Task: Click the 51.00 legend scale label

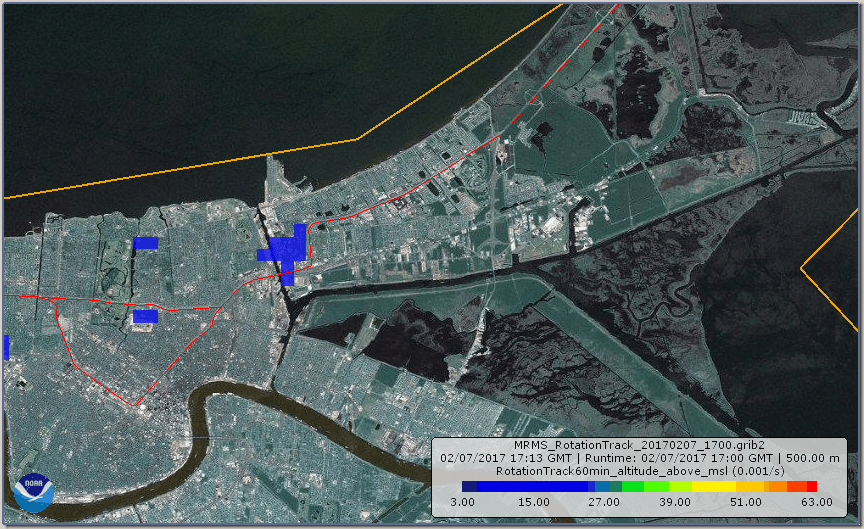Action: coord(746,502)
